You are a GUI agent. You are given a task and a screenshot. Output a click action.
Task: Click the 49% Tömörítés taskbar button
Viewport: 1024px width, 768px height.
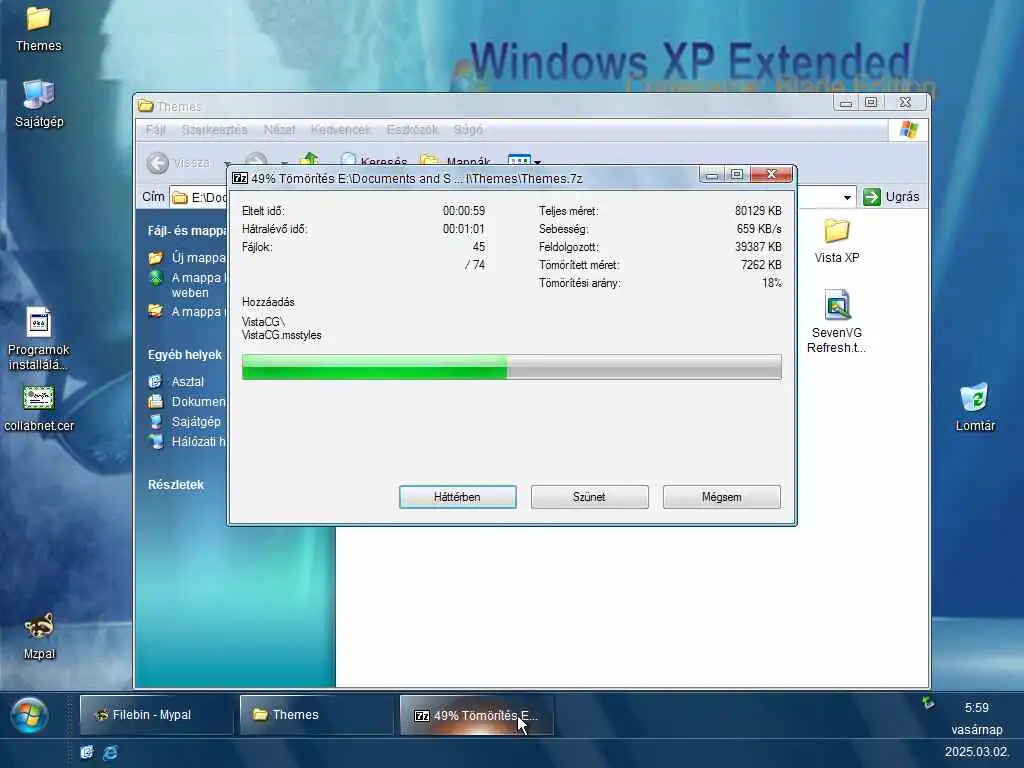(x=476, y=715)
